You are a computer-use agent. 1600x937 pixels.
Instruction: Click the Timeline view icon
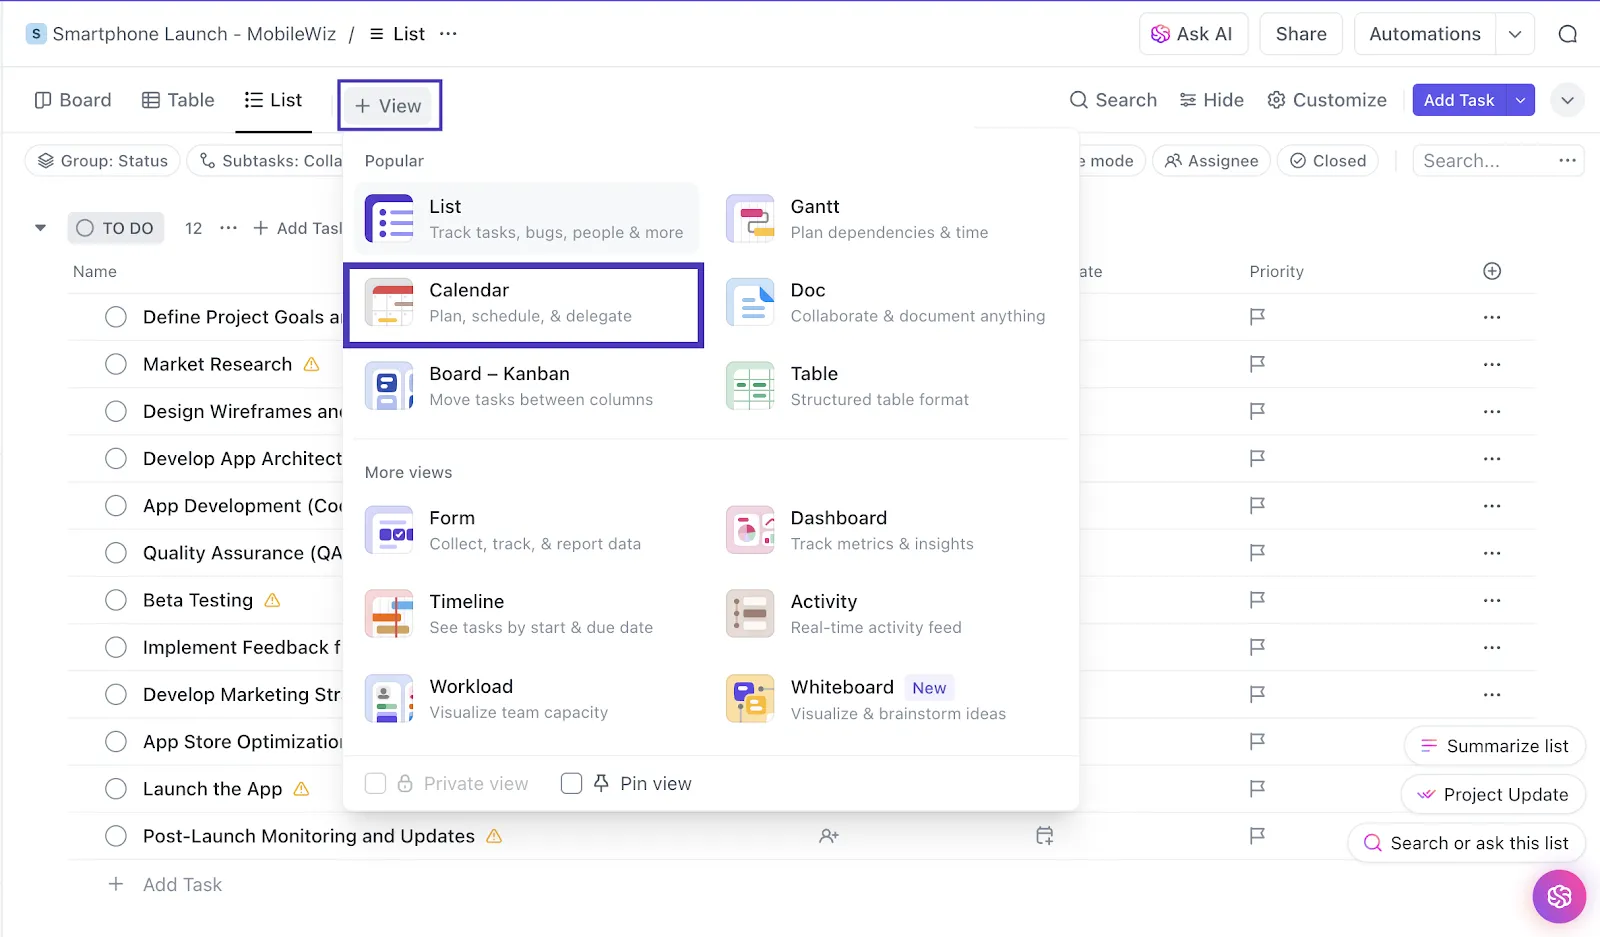389,614
